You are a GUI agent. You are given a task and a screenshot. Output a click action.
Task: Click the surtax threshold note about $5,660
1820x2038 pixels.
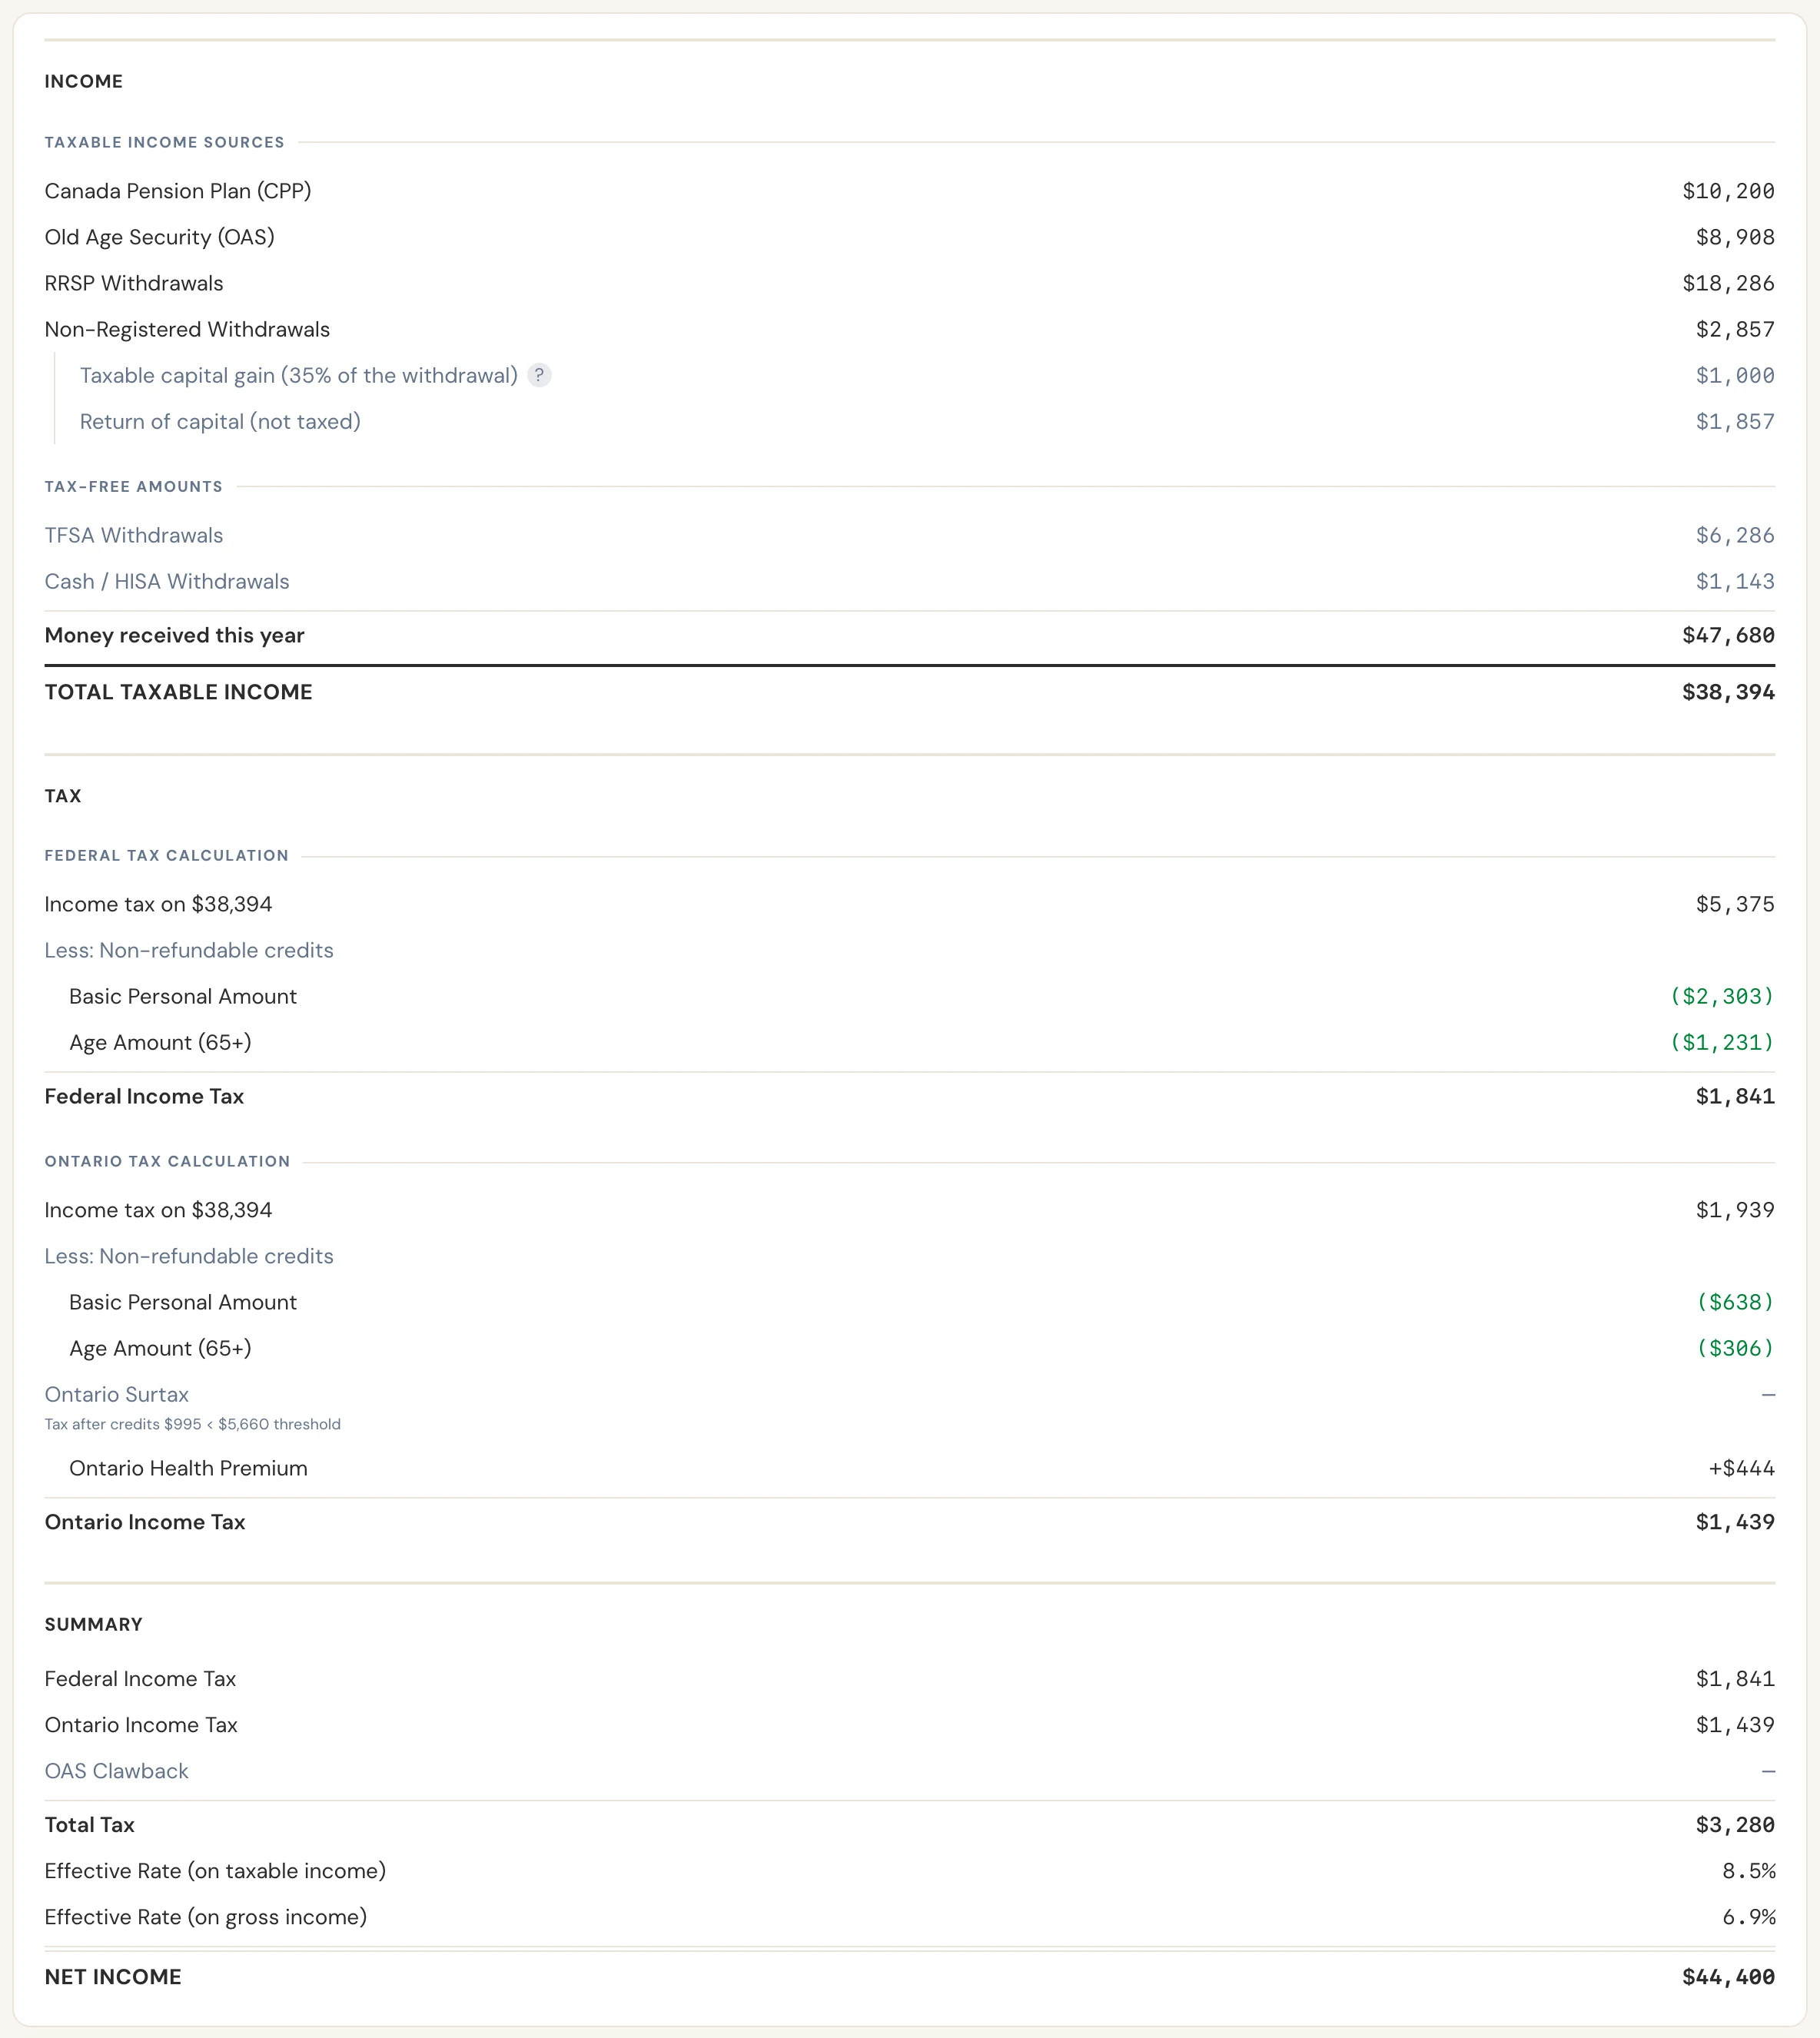[x=193, y=1424]
